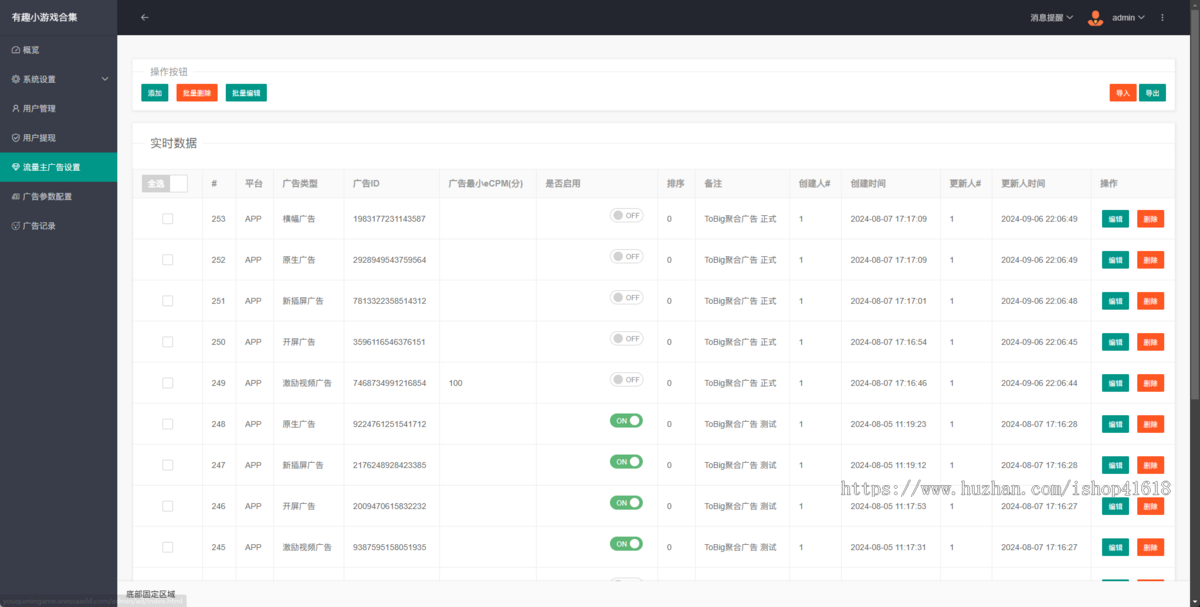Click the 概览 sidebar icon

[x=15, y=49]
